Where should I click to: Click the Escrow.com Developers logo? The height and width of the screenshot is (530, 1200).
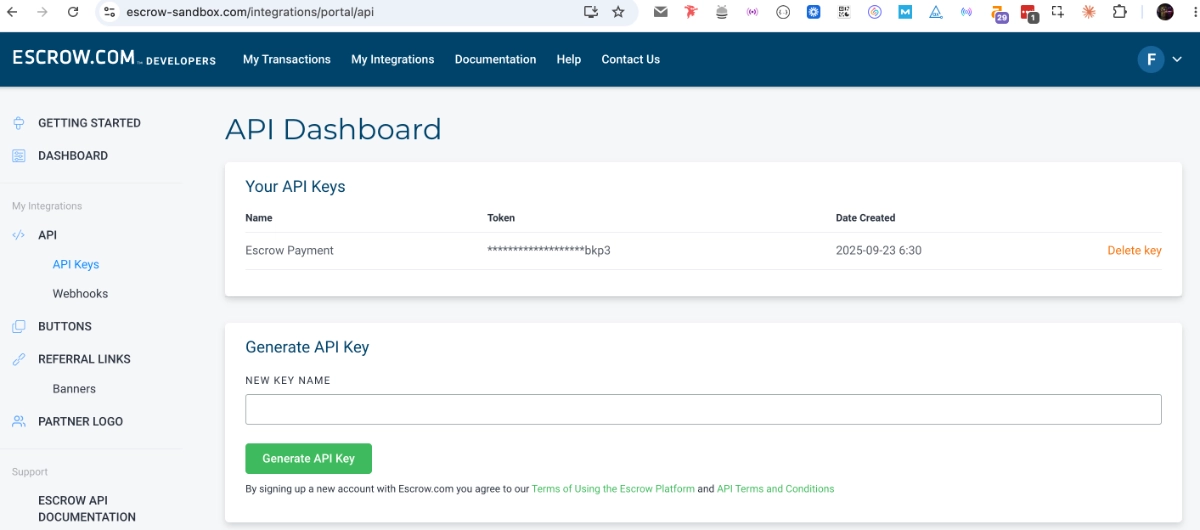pos(114,58)
